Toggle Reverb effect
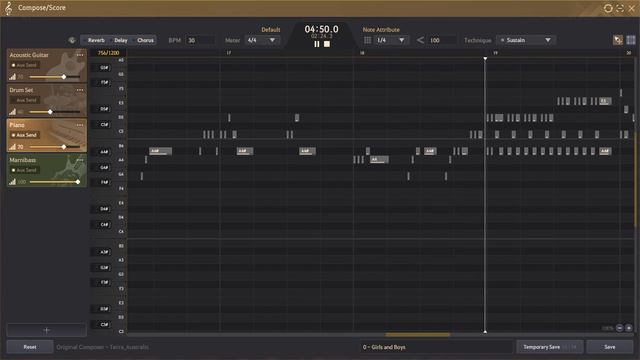640x360 pixels. tap(96, 40)
